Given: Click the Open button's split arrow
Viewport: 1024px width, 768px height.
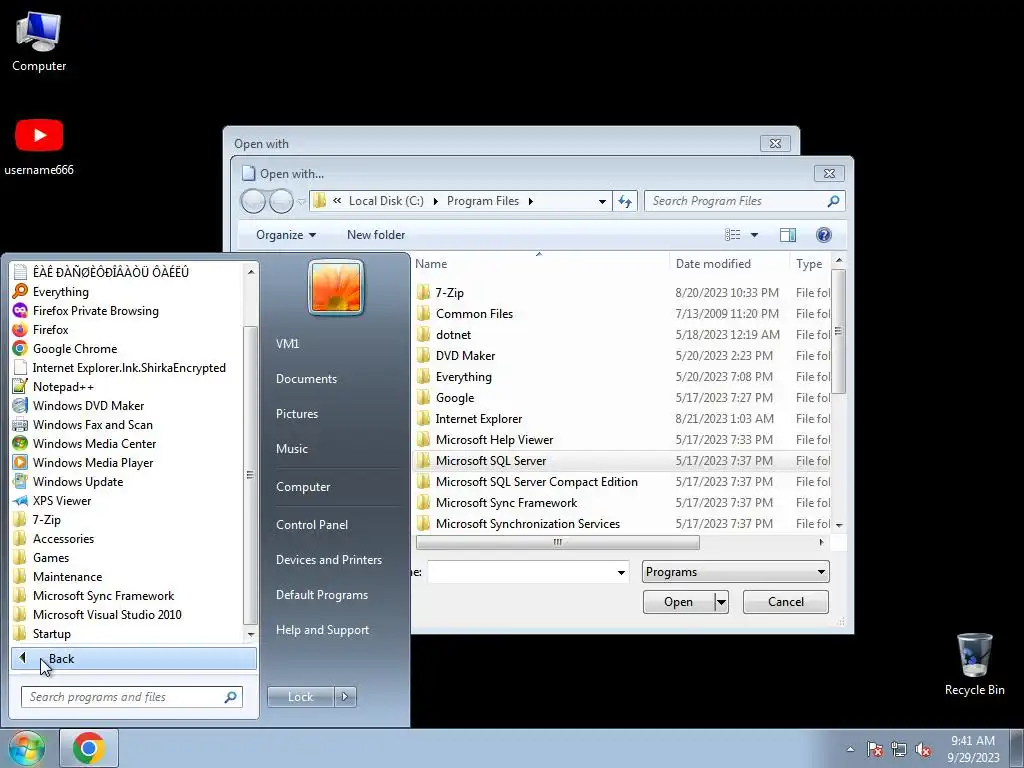Looking at the screenshot, I should point(721,602).
